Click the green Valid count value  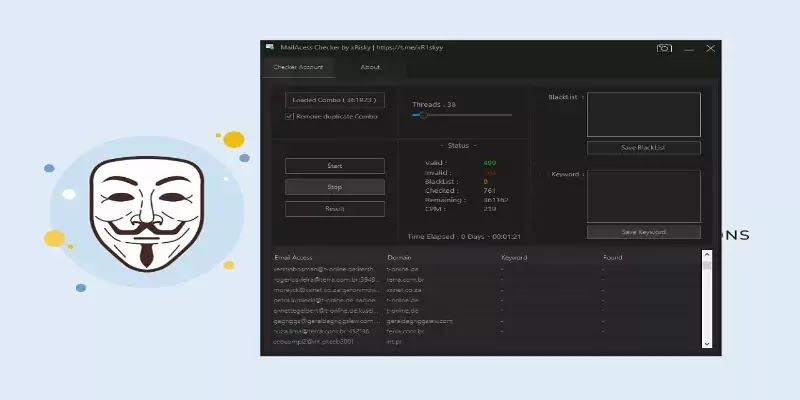point(489,163)
